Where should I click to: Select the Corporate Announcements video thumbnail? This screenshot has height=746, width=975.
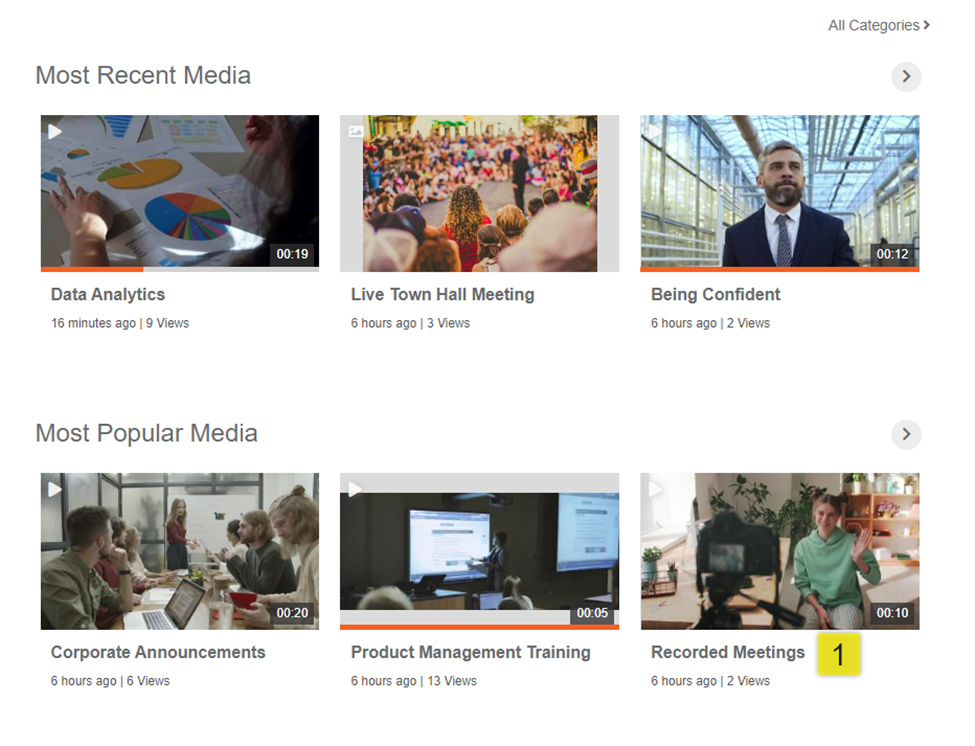coord(180,550)
